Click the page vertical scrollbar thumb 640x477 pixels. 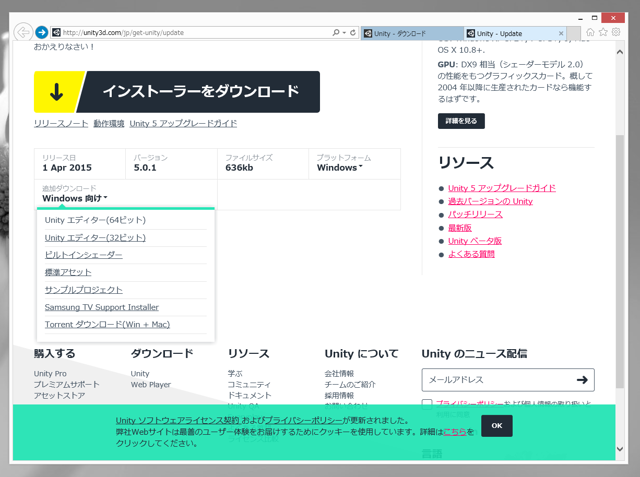(620, 261)
